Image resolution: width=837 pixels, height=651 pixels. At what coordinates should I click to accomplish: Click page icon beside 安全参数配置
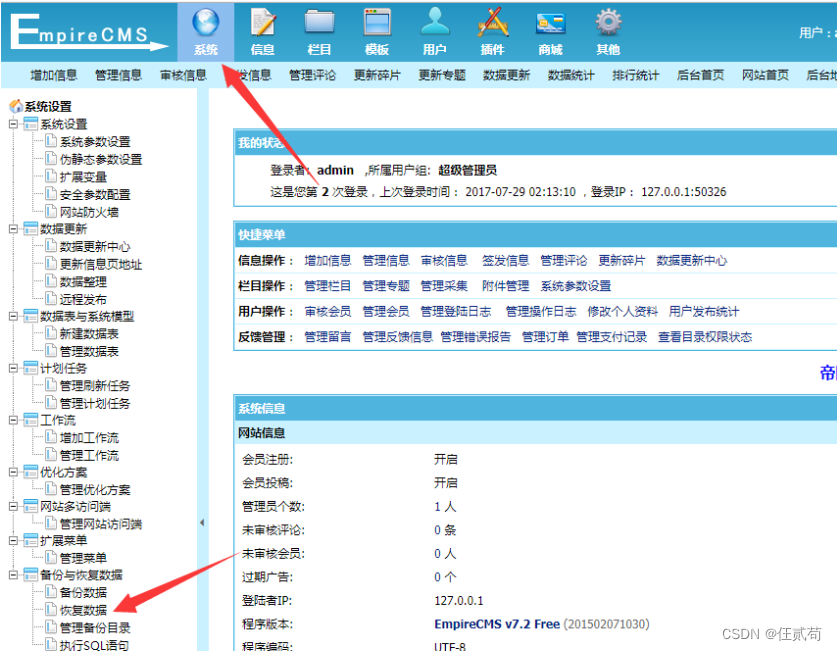pos(51,194)
